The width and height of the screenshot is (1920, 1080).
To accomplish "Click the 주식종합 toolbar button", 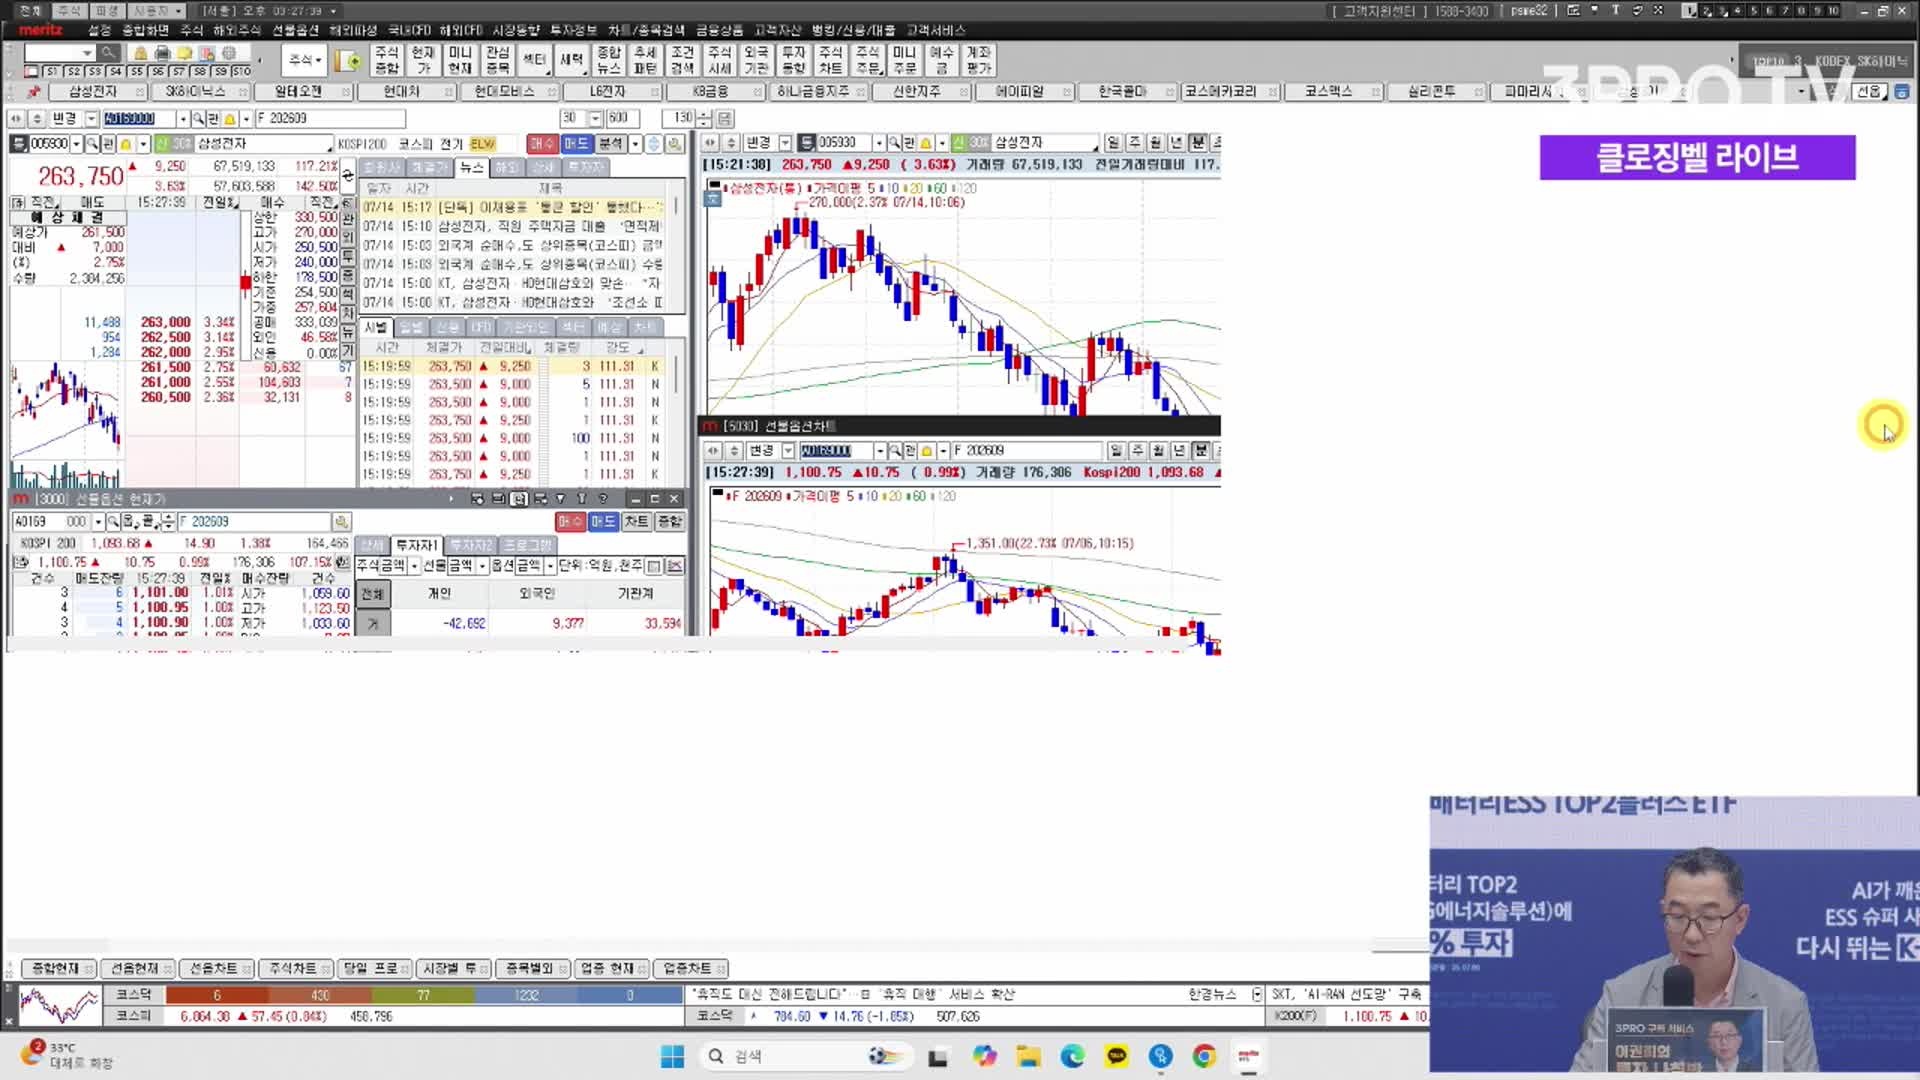I will 387,60.
